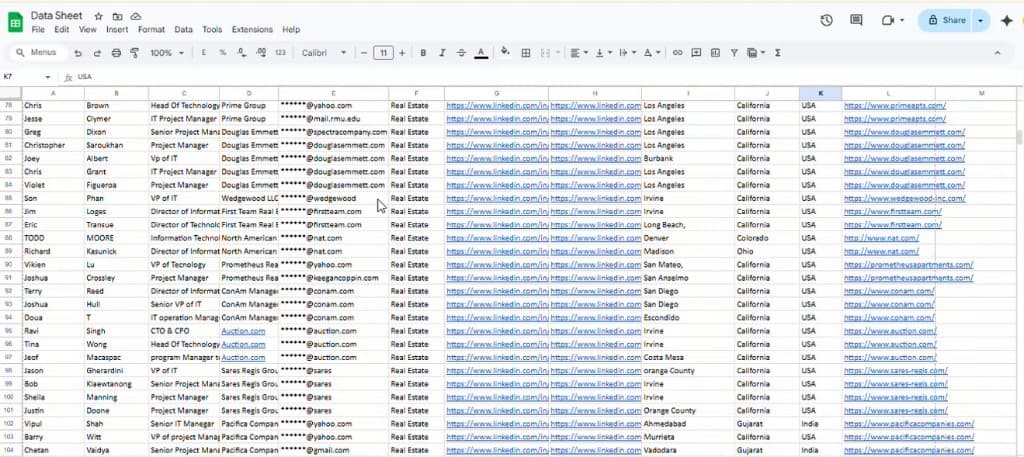Image resolution: width=1024 pixels, height=457 pixels.
Task: Open the fill color bucket
Action: [505, 52]
